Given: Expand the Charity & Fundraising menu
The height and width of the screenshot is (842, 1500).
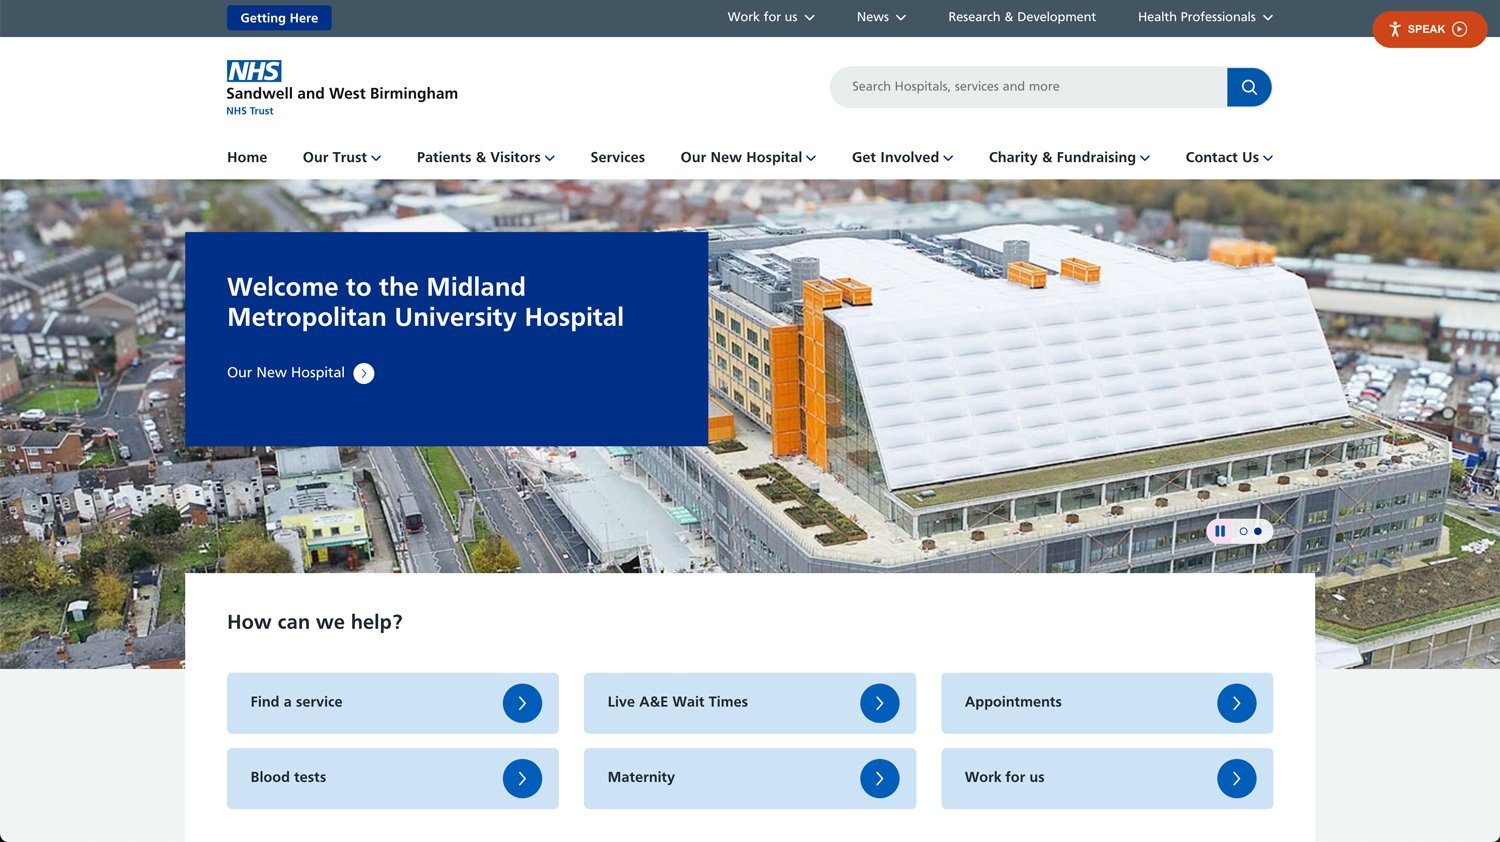Looking at the screenshot, I should click(1069, 158).
